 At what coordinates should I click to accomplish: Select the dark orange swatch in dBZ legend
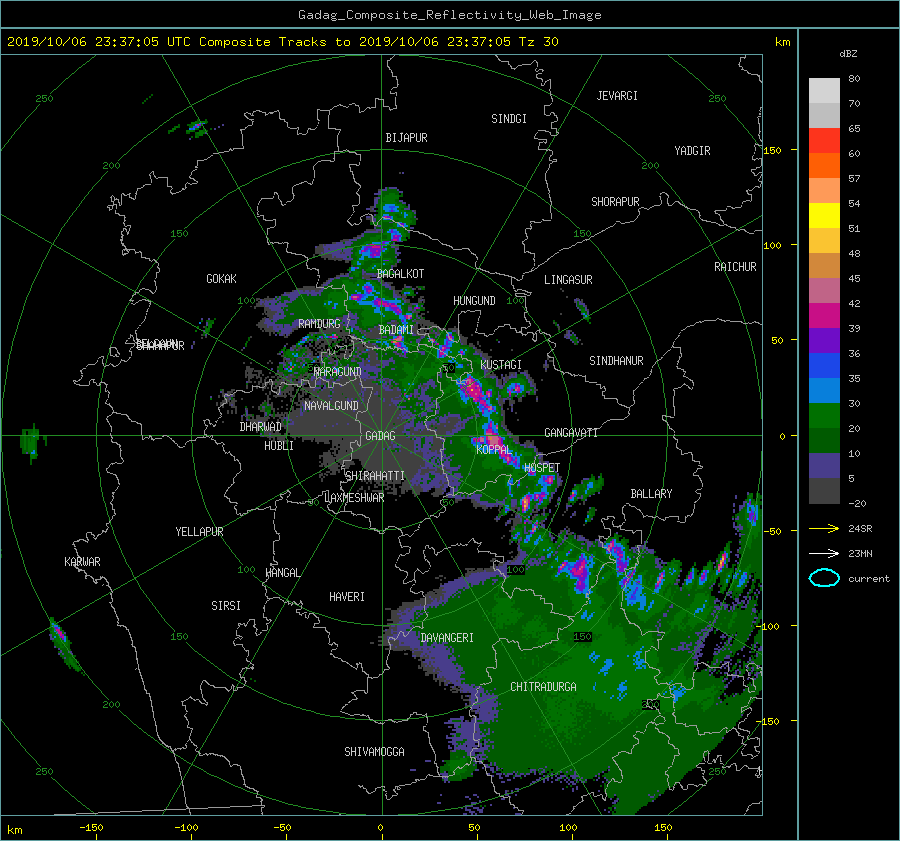(824, 165)
